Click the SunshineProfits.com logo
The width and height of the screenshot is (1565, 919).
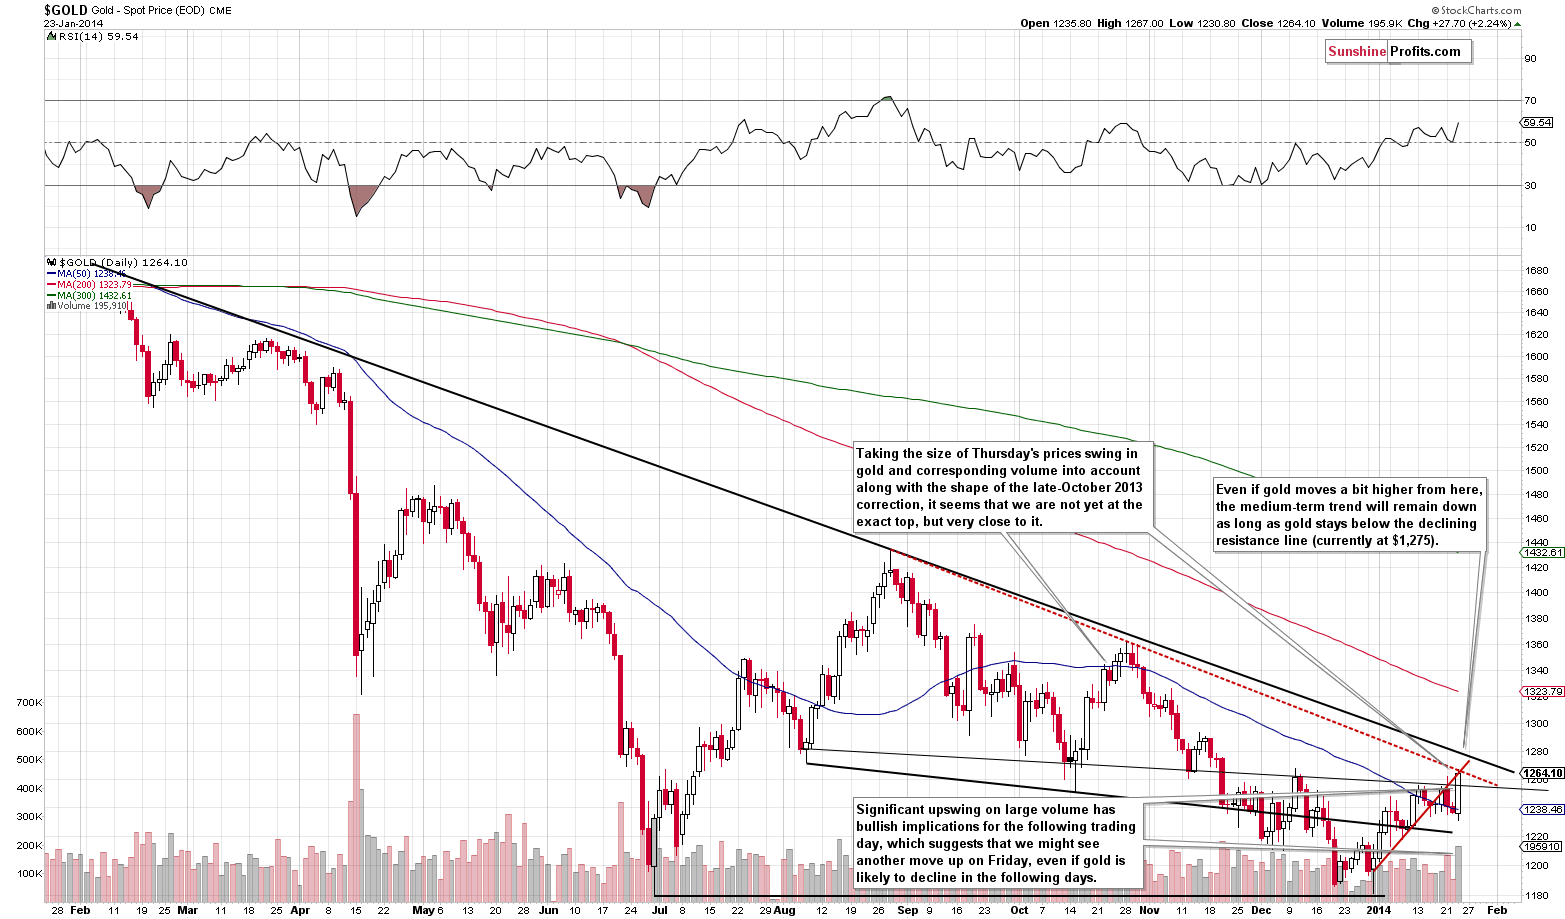pyautogui.click(x=1399, y=52)
